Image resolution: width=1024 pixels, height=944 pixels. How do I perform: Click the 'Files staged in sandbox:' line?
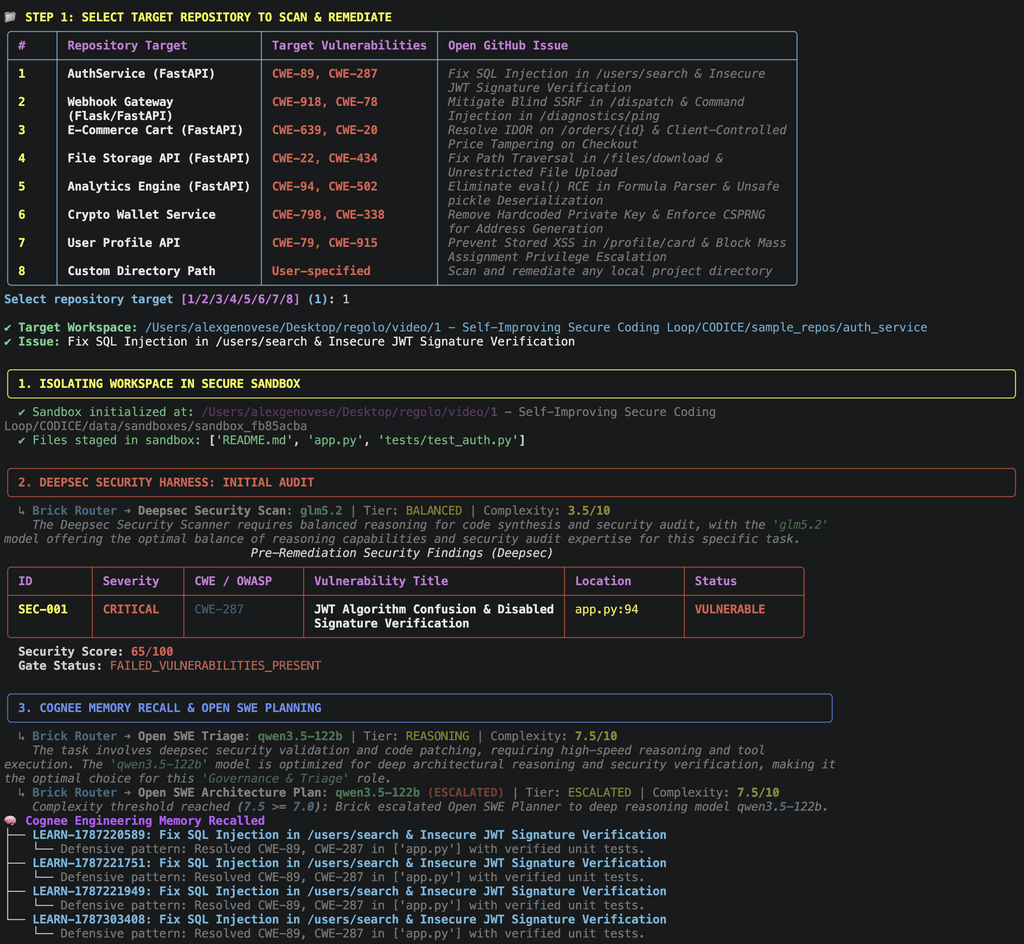click(271, 440)
